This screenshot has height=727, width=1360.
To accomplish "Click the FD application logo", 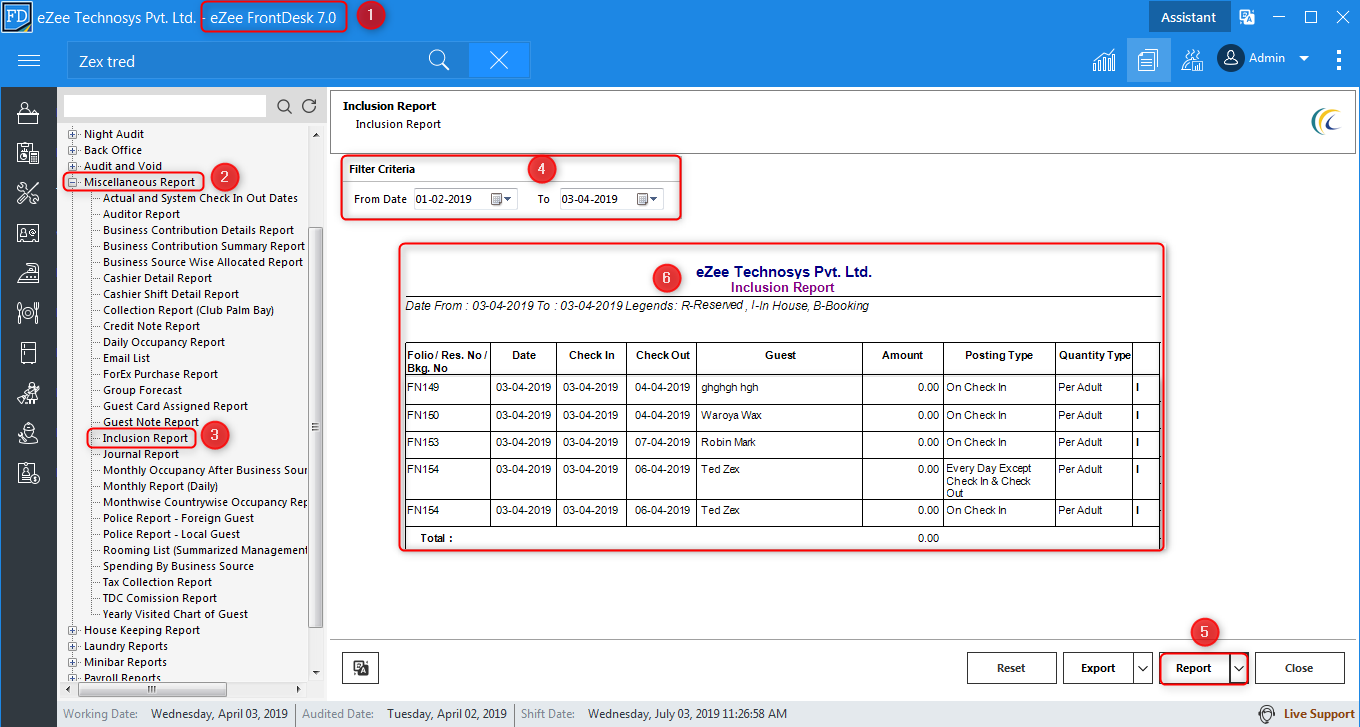I will tap(18, 17).
